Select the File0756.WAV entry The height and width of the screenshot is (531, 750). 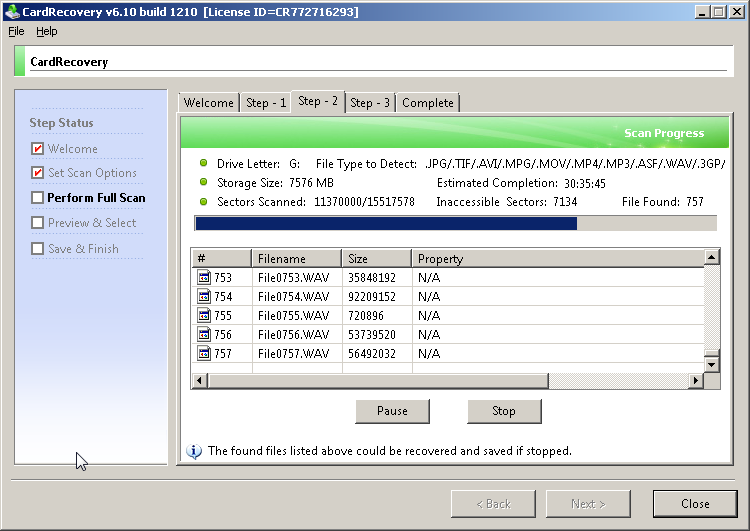point(293,334)
